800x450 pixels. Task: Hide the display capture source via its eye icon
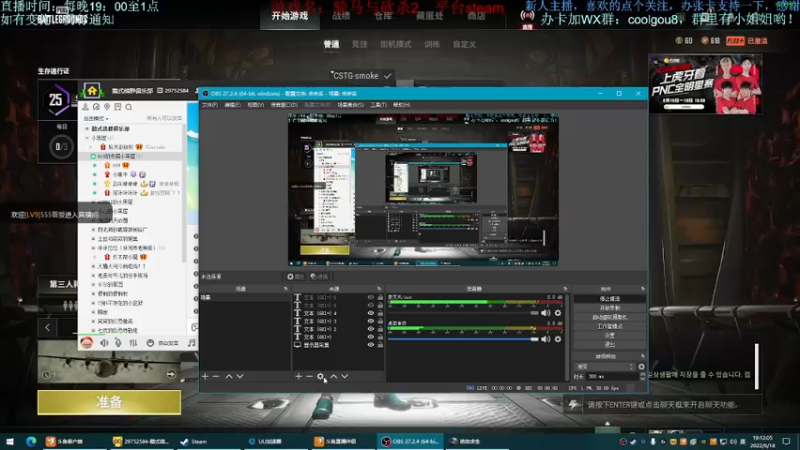coord(371,345)
